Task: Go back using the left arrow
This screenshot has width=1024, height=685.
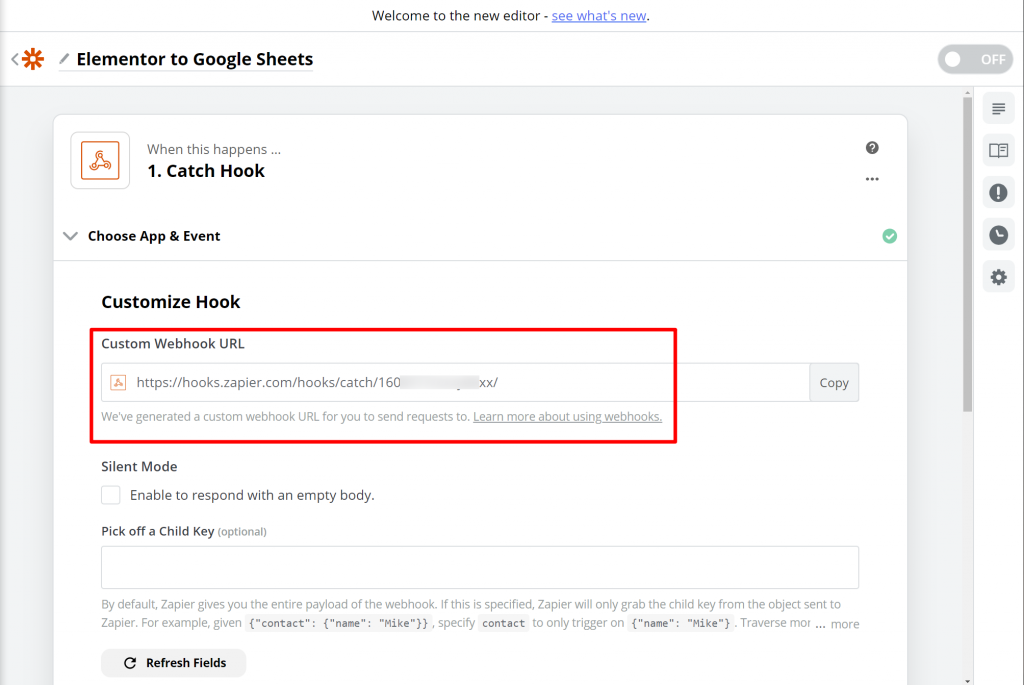Action: 15,60
